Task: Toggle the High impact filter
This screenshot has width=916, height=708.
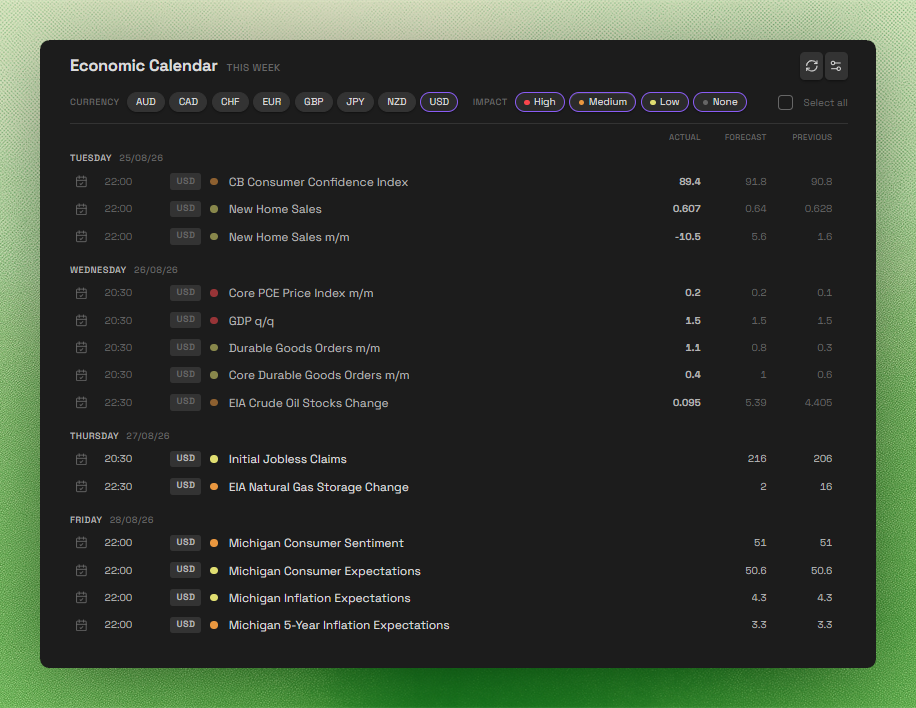Action: click(540, 102)
